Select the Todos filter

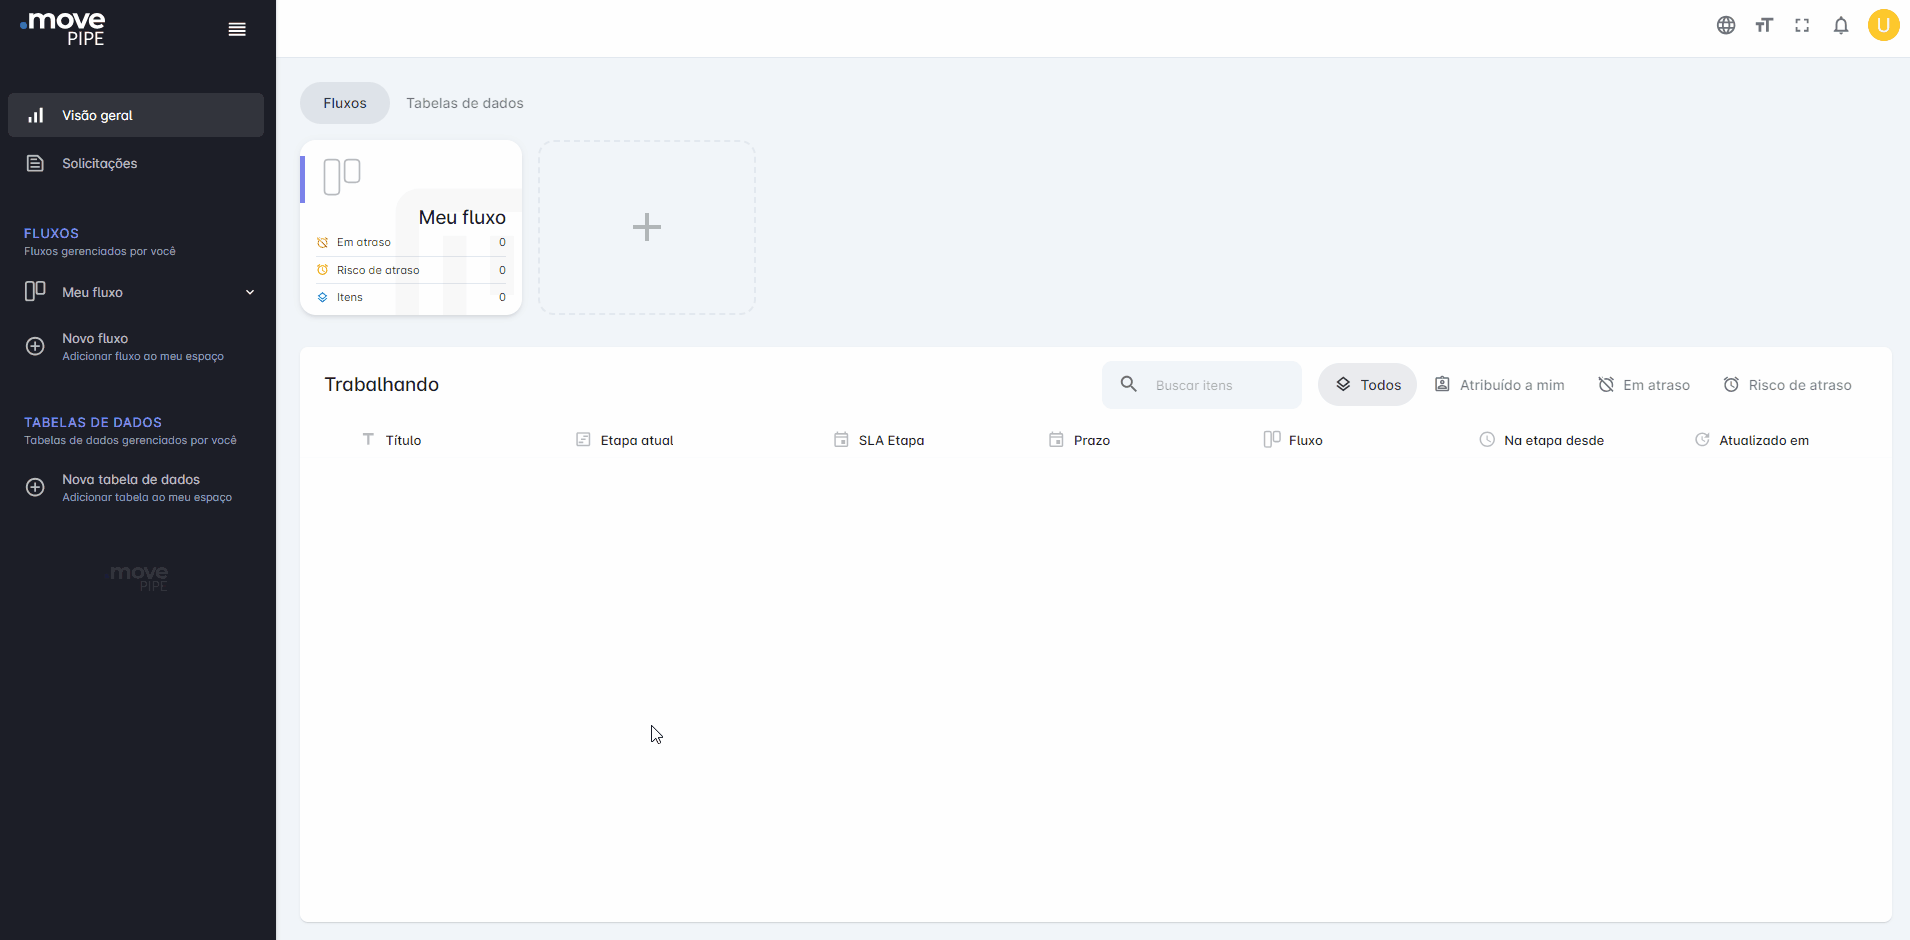[1367, 384]
